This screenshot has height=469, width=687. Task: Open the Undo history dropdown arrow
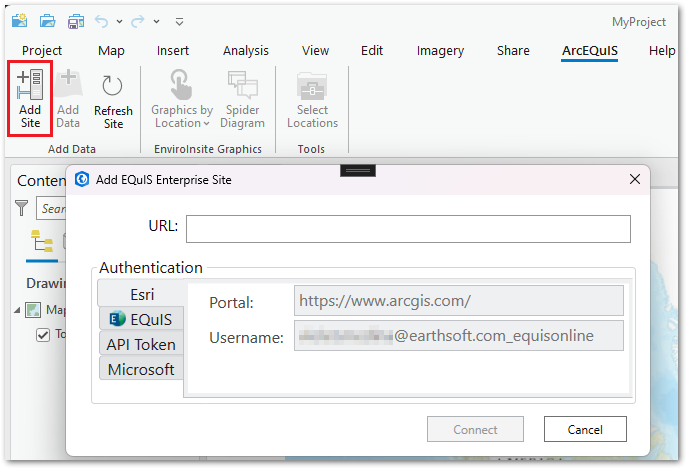[119, 21]
